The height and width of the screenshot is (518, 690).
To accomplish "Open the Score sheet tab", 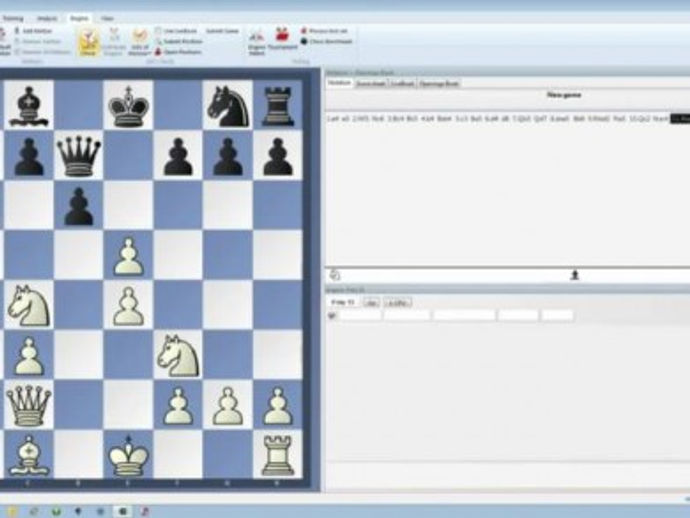I will (371, 84).
